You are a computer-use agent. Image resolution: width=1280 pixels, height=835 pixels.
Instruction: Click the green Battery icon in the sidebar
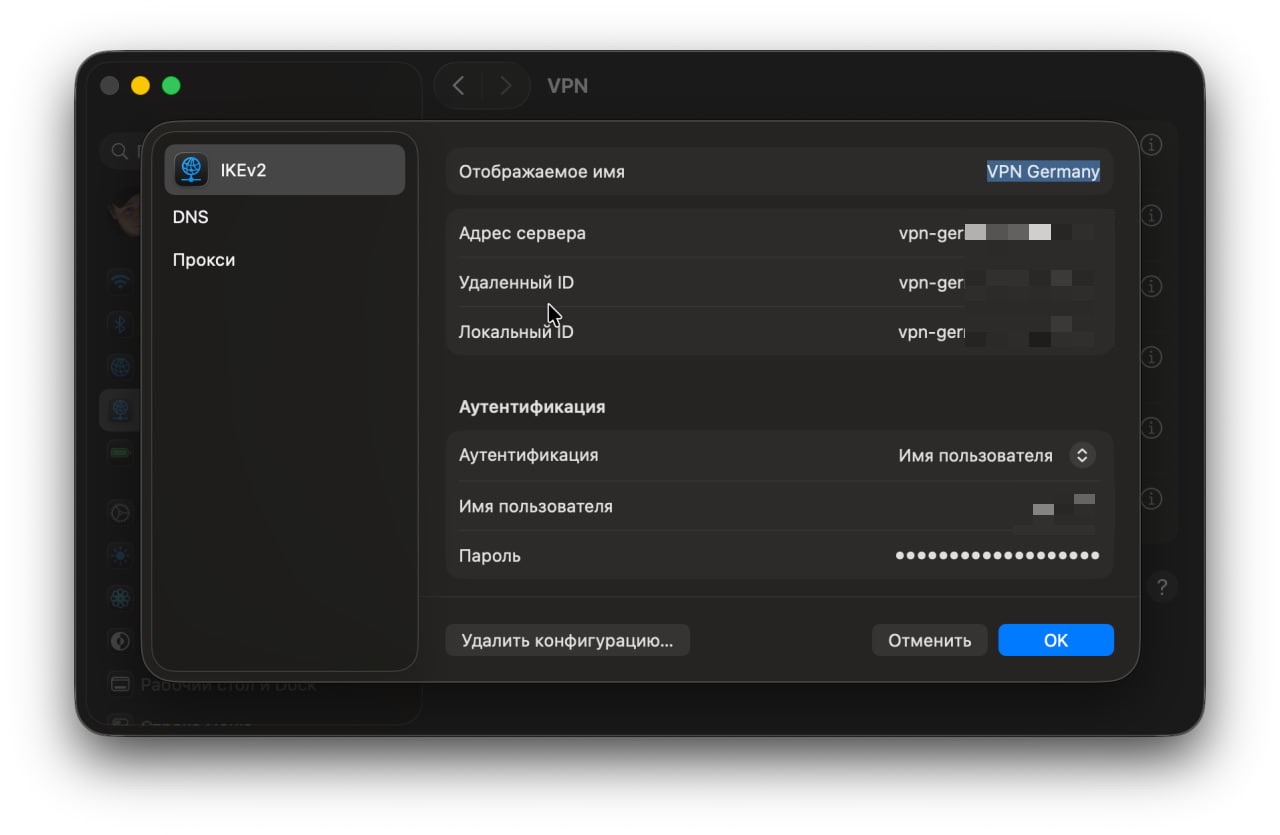120,451
